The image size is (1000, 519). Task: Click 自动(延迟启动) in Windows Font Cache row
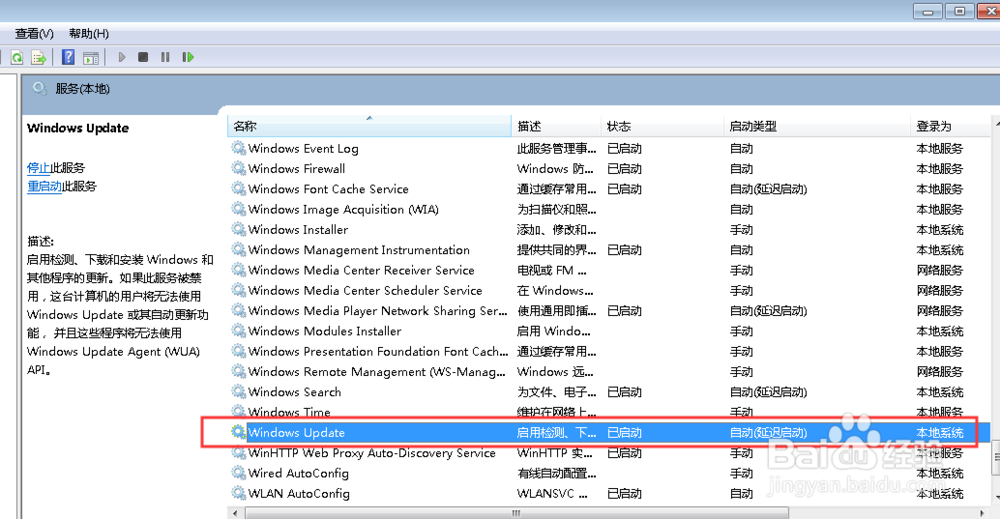pyautogui.click(x=768, y=189)
